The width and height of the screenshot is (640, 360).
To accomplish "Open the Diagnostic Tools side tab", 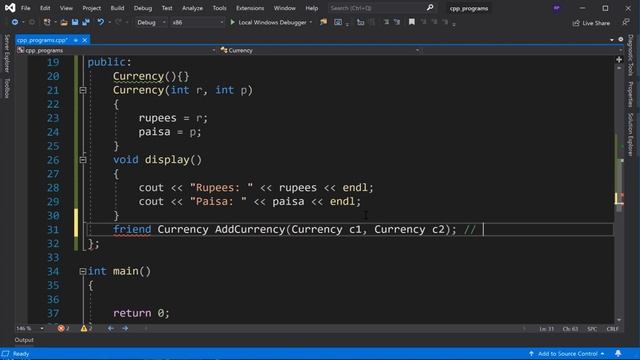I will pyautogui.click(x=631, y=55).
